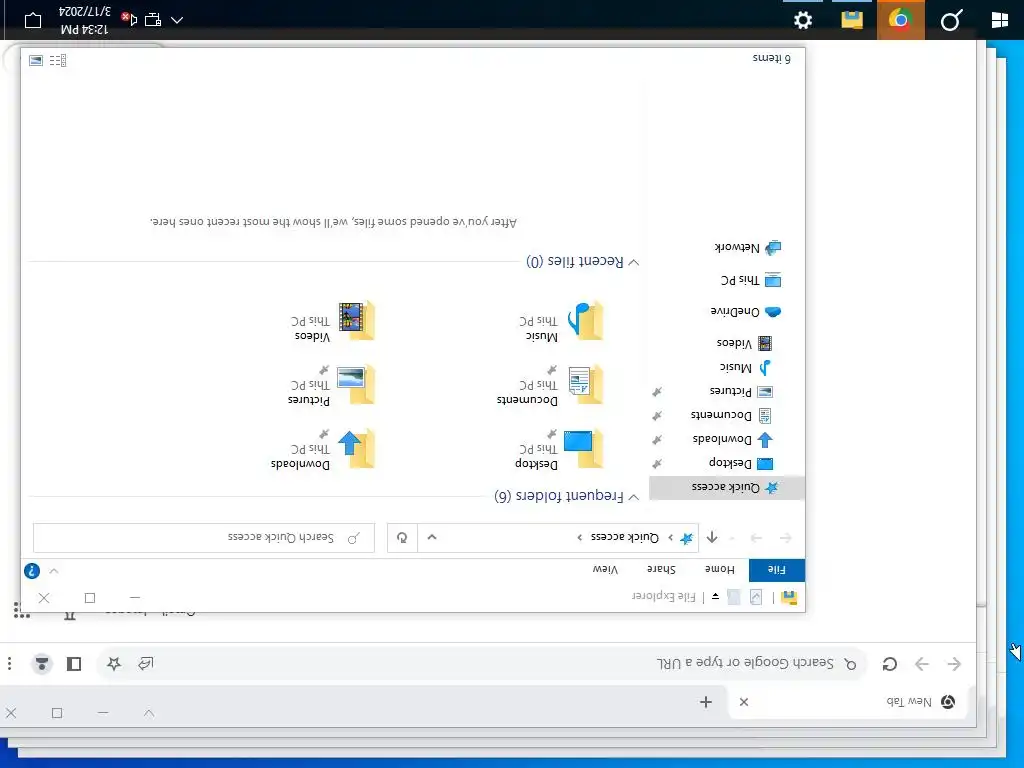Viewport: 1024px width, 768px height.
Task: Open address bar history dropdown
Action: click(432, 537)
